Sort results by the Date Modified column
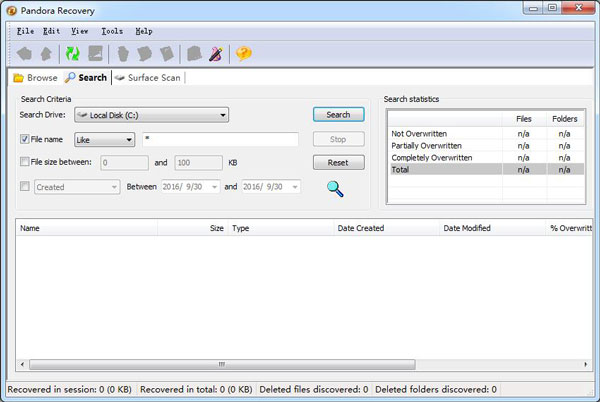Screen dimensions: 600x402 coord(492,228)
